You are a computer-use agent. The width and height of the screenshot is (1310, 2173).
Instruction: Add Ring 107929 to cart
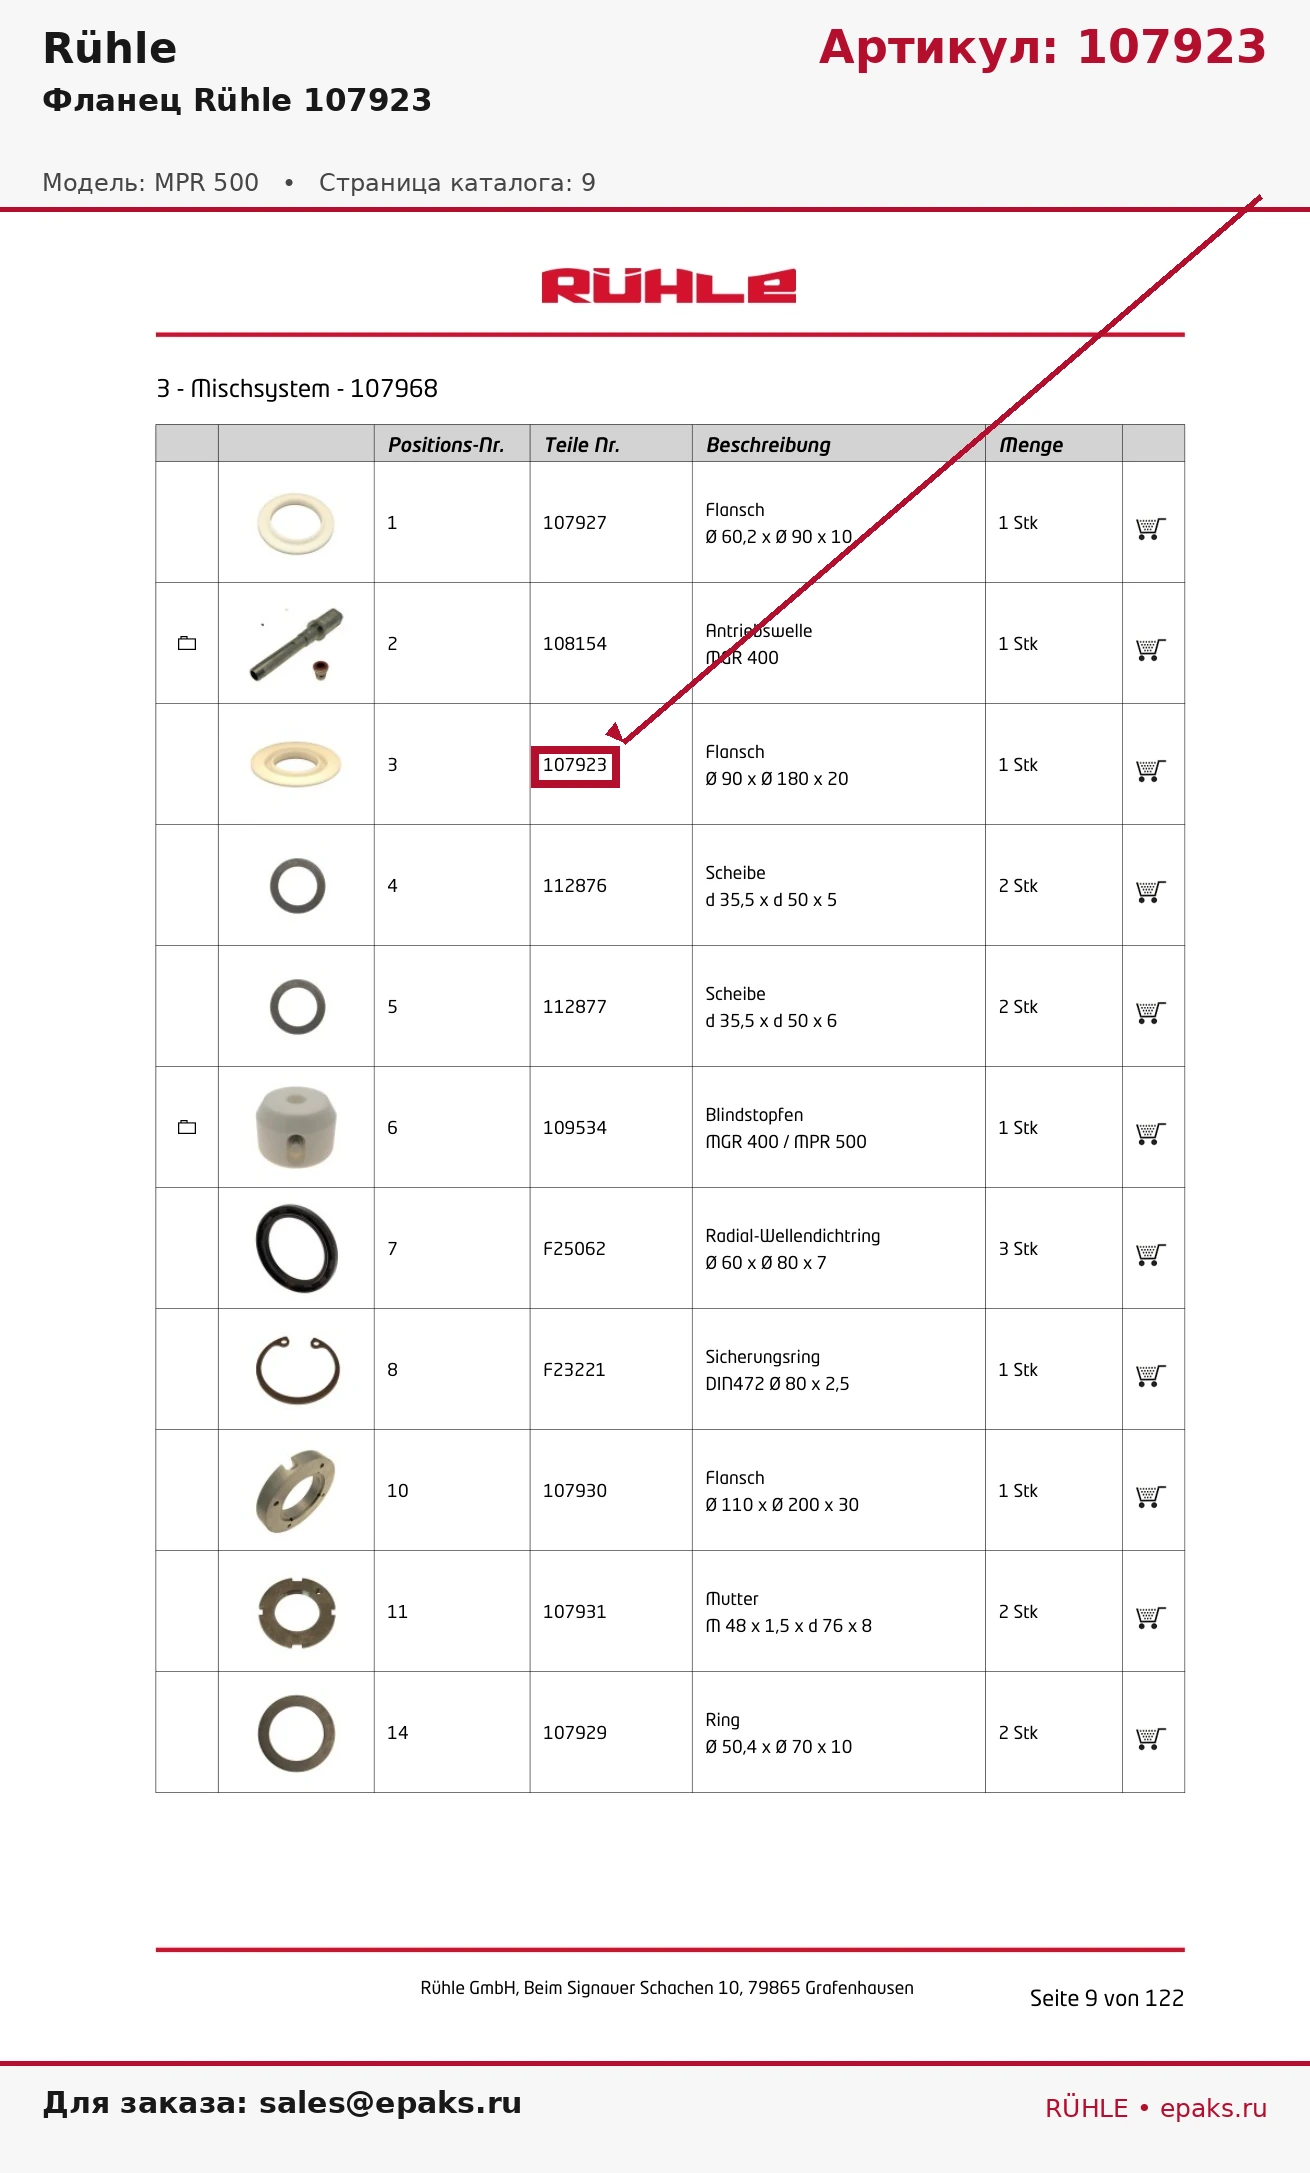pos(1151,1738)
